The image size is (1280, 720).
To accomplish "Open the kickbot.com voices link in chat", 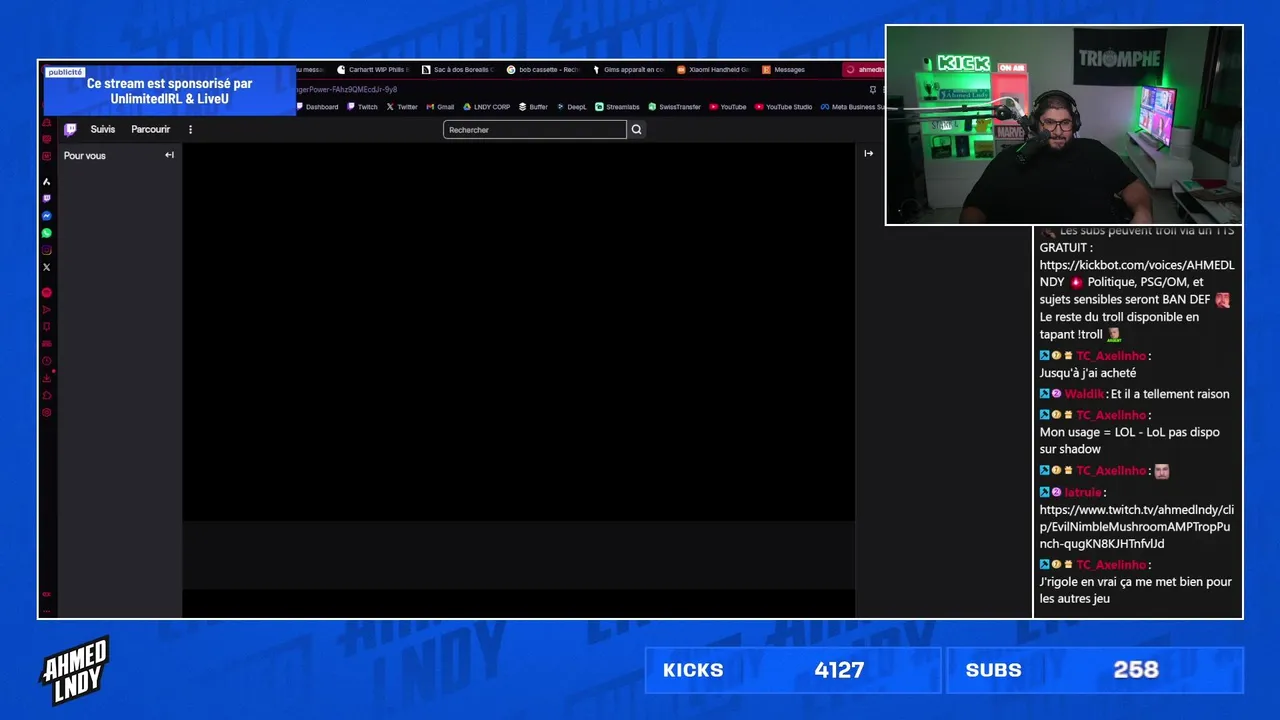I will coord(1137,273).
